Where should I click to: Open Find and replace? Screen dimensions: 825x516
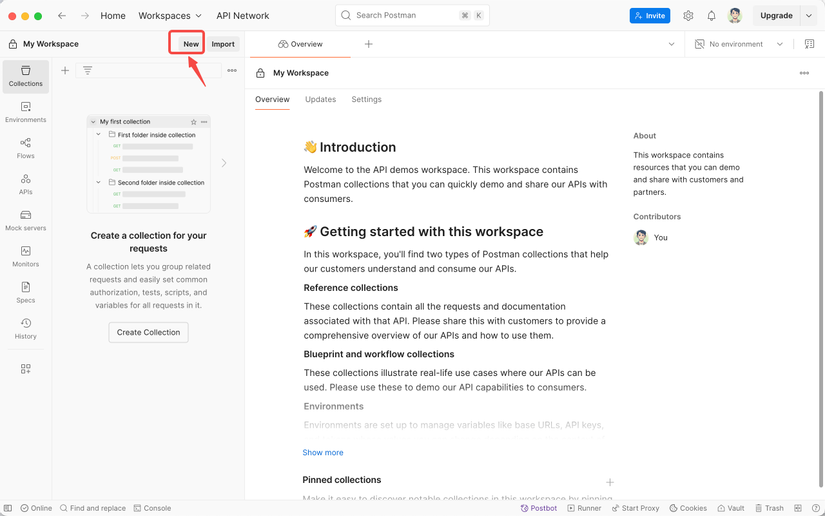click(93, 508)
